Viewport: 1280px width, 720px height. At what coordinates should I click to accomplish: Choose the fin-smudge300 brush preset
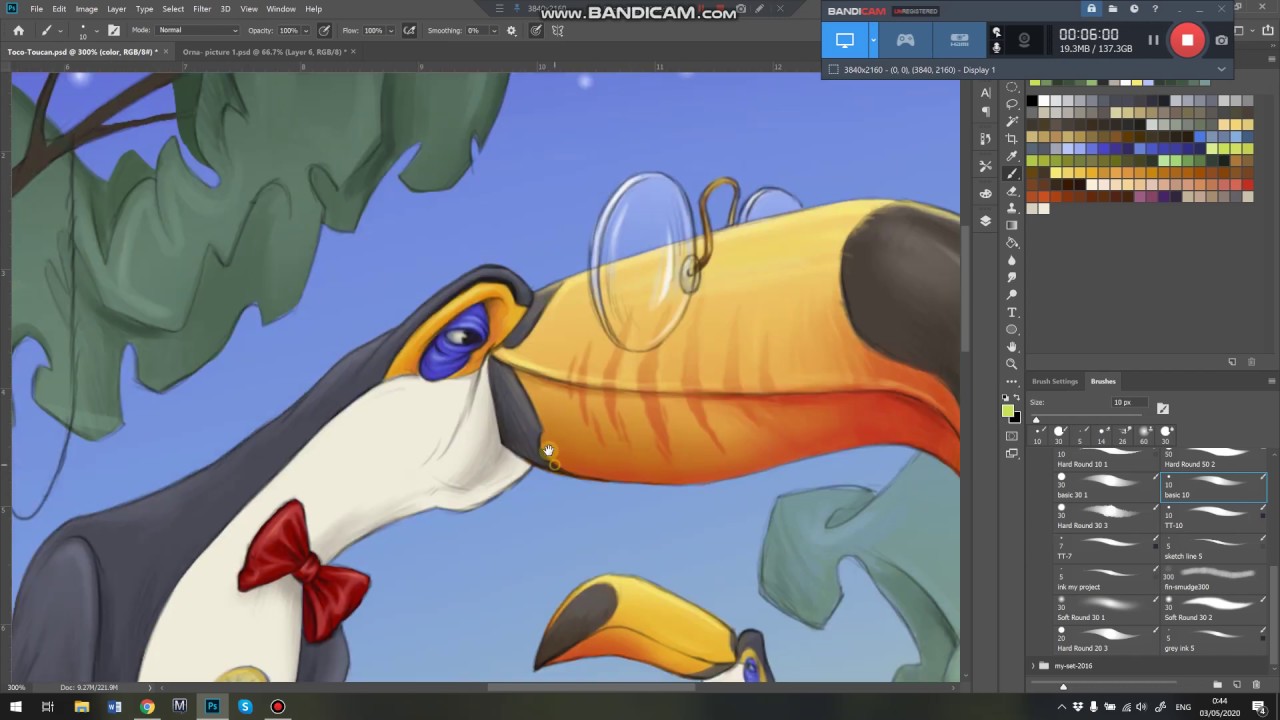point(1212,577)
